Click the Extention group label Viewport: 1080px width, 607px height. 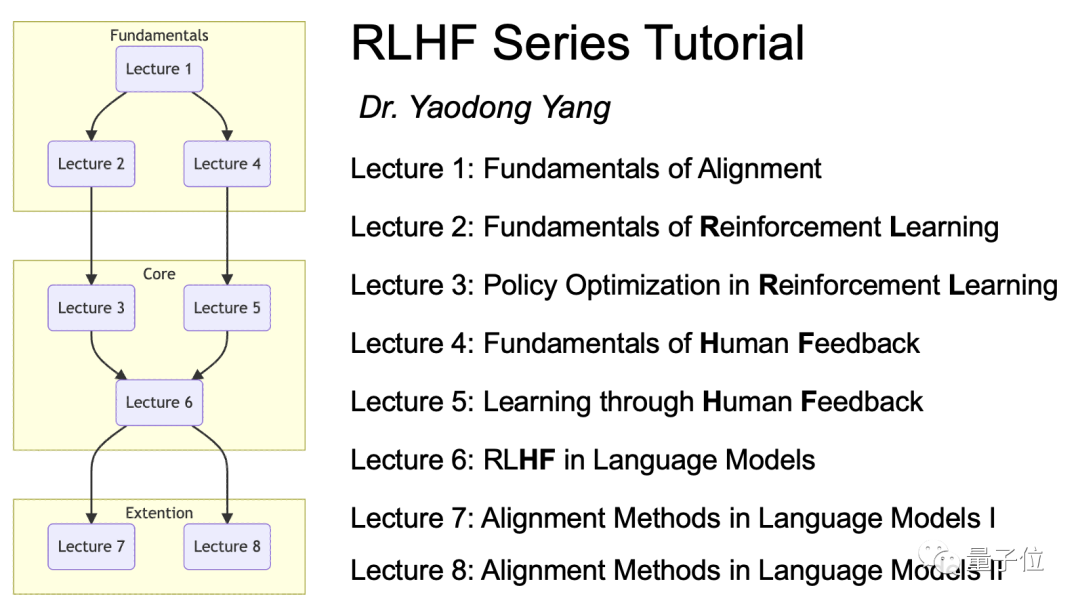point(159,513)
